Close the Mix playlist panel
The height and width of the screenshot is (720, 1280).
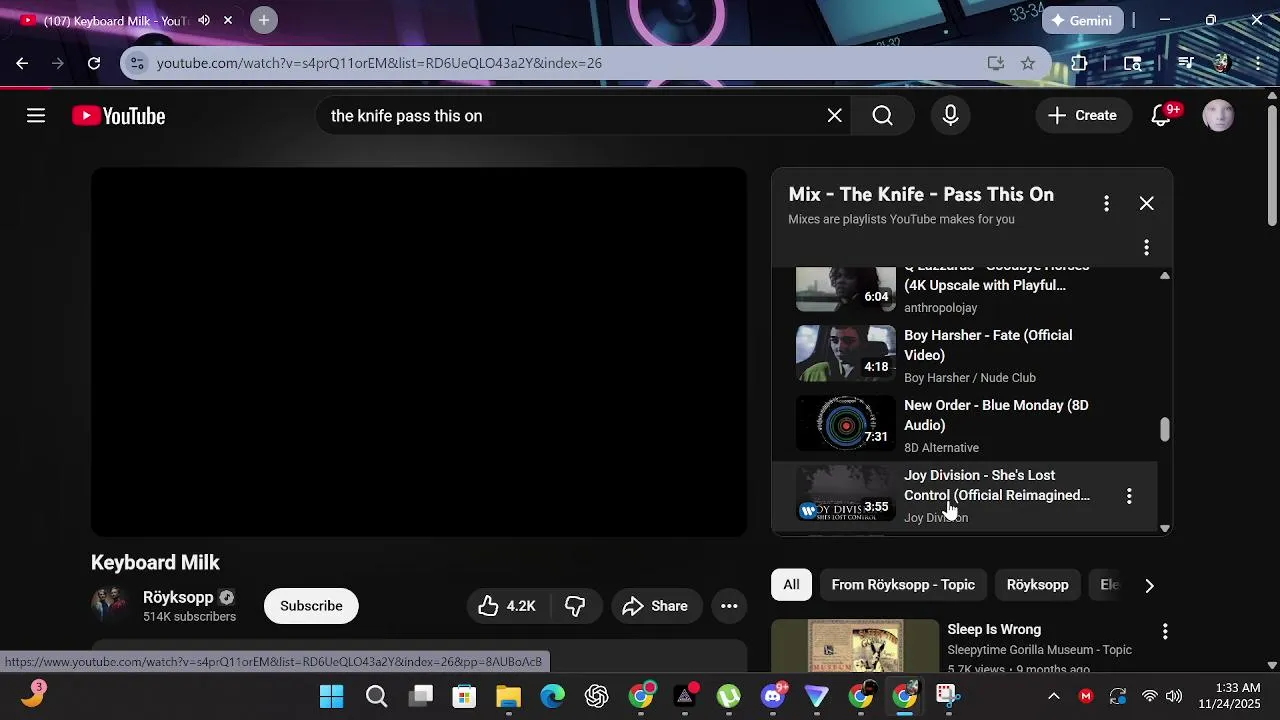[1146, 203]
